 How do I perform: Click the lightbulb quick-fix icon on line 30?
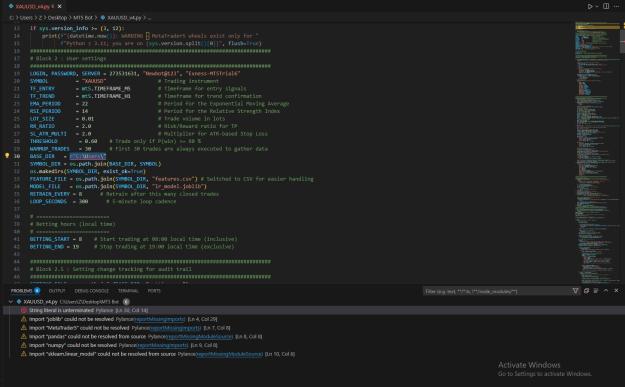(x=7, y=156)
